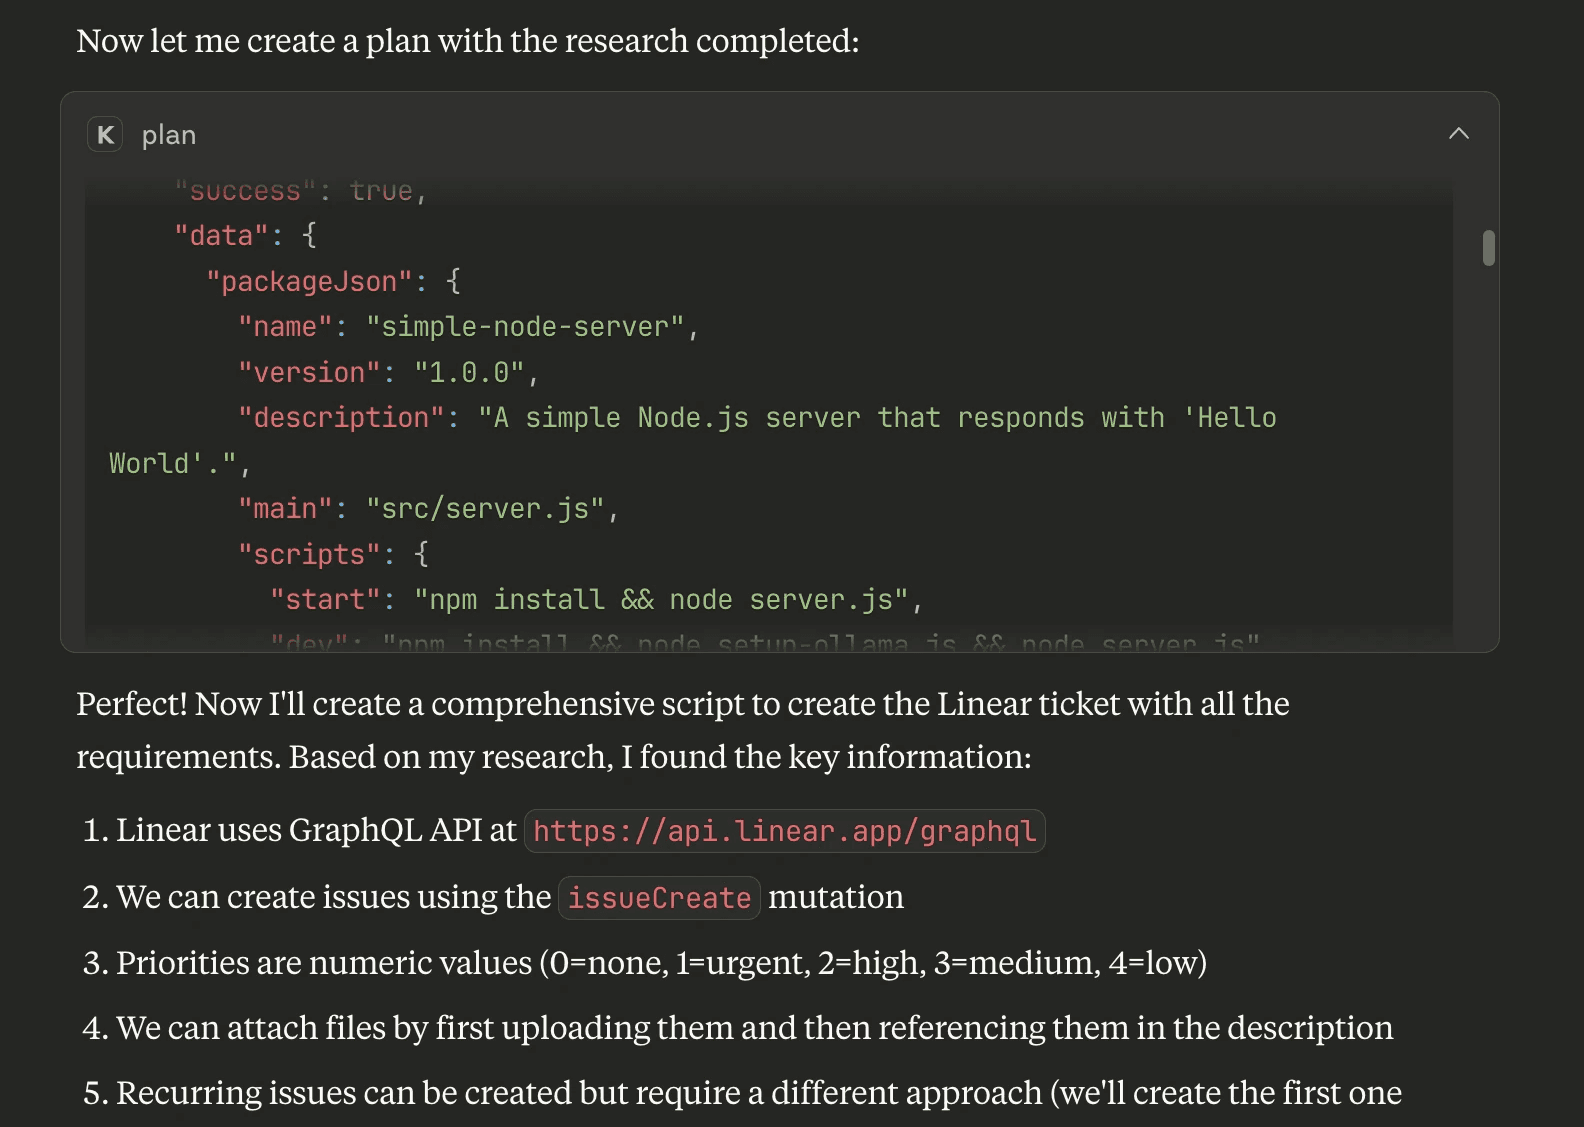Screen dimensions: 1584x1127
Task: Click the code block scrollbar thumb
Action: click(x=1488, y=248)
